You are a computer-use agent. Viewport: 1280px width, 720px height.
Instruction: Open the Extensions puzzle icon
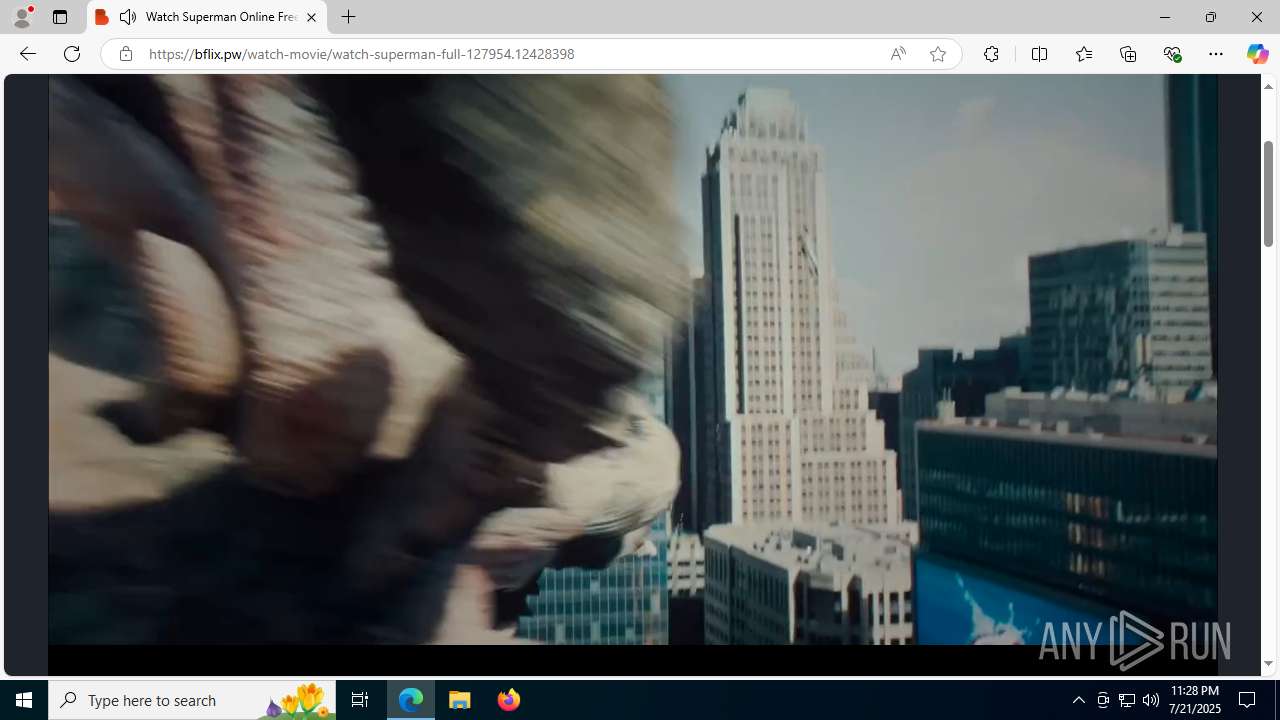[991, 54]
